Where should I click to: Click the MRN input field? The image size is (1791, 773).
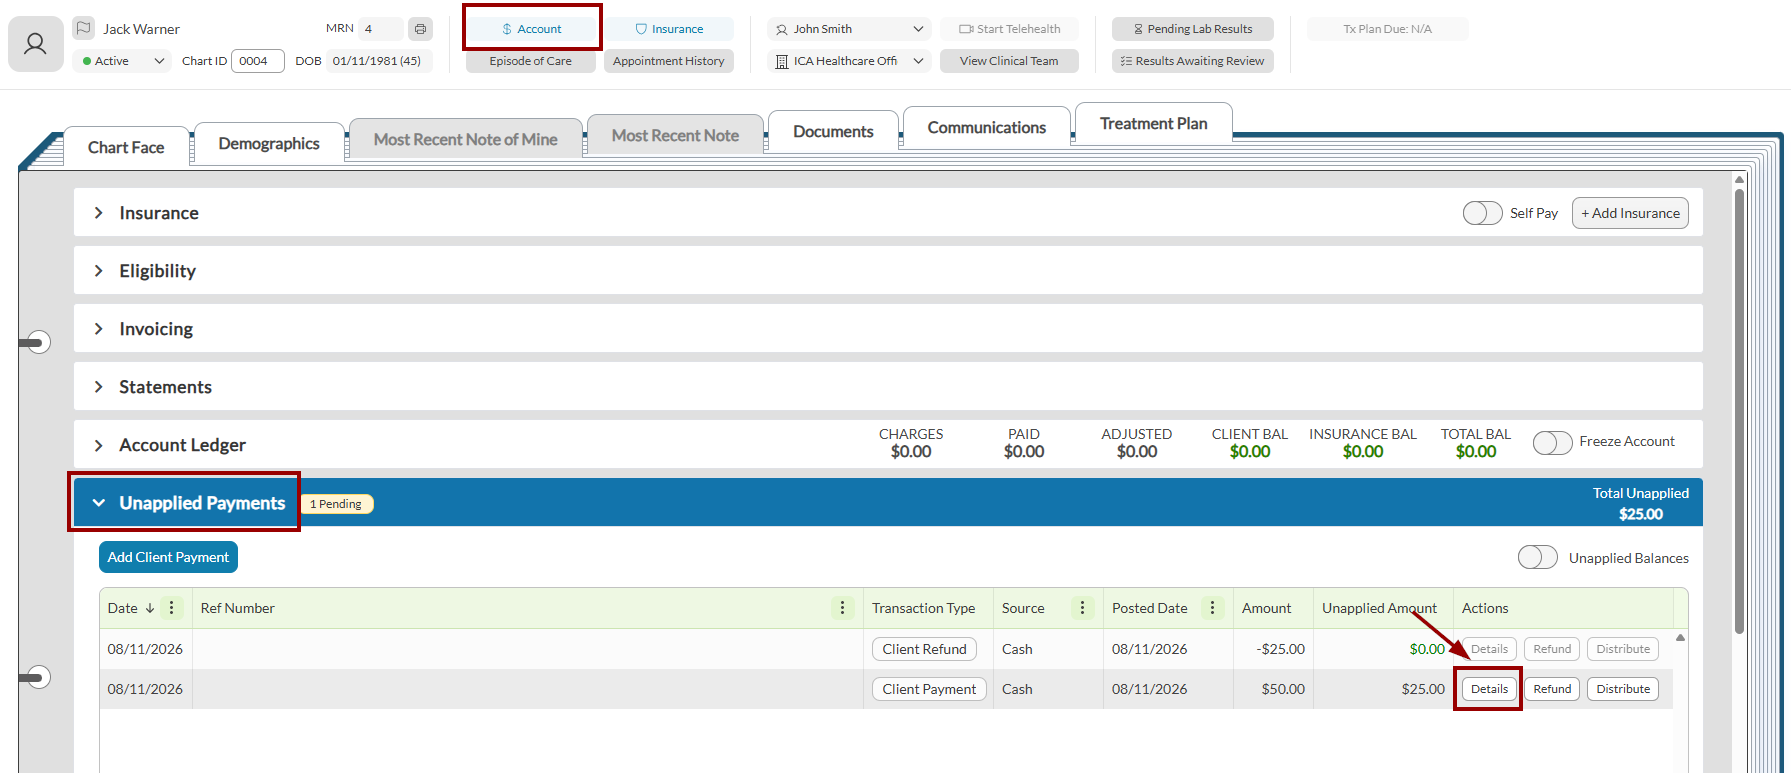(381, 29)
